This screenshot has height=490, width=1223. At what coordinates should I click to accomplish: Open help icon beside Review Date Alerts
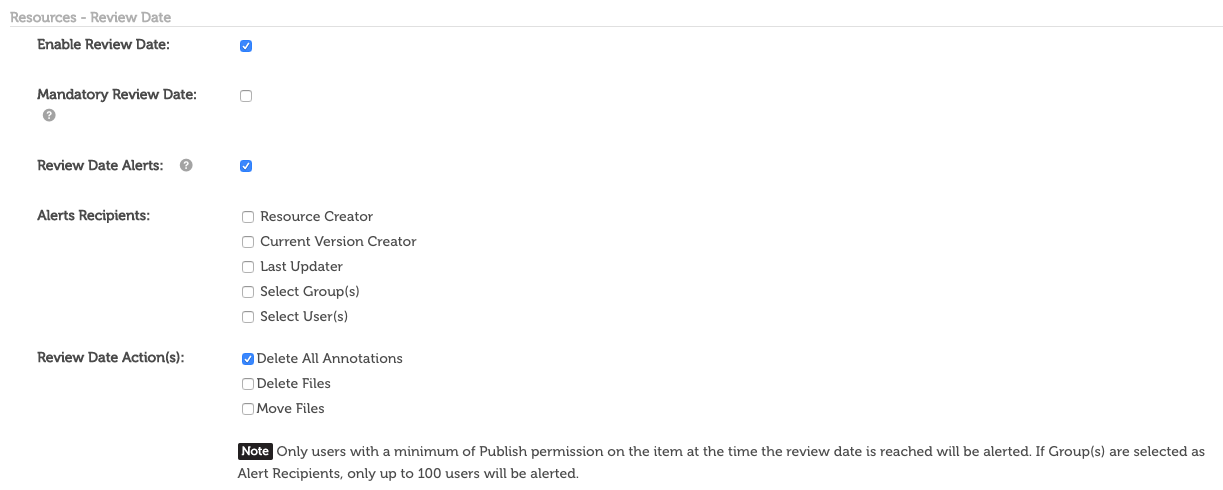coord(186,165)
